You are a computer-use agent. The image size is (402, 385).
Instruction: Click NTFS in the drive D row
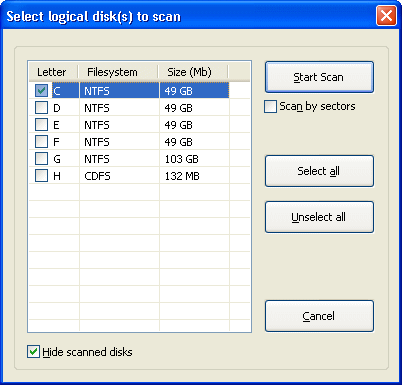[97, 108]
